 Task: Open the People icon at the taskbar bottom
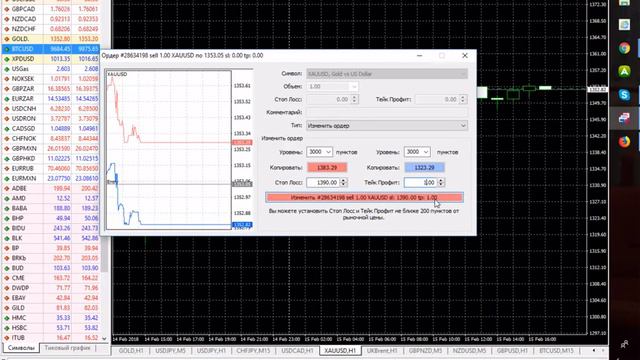[624, 345]
